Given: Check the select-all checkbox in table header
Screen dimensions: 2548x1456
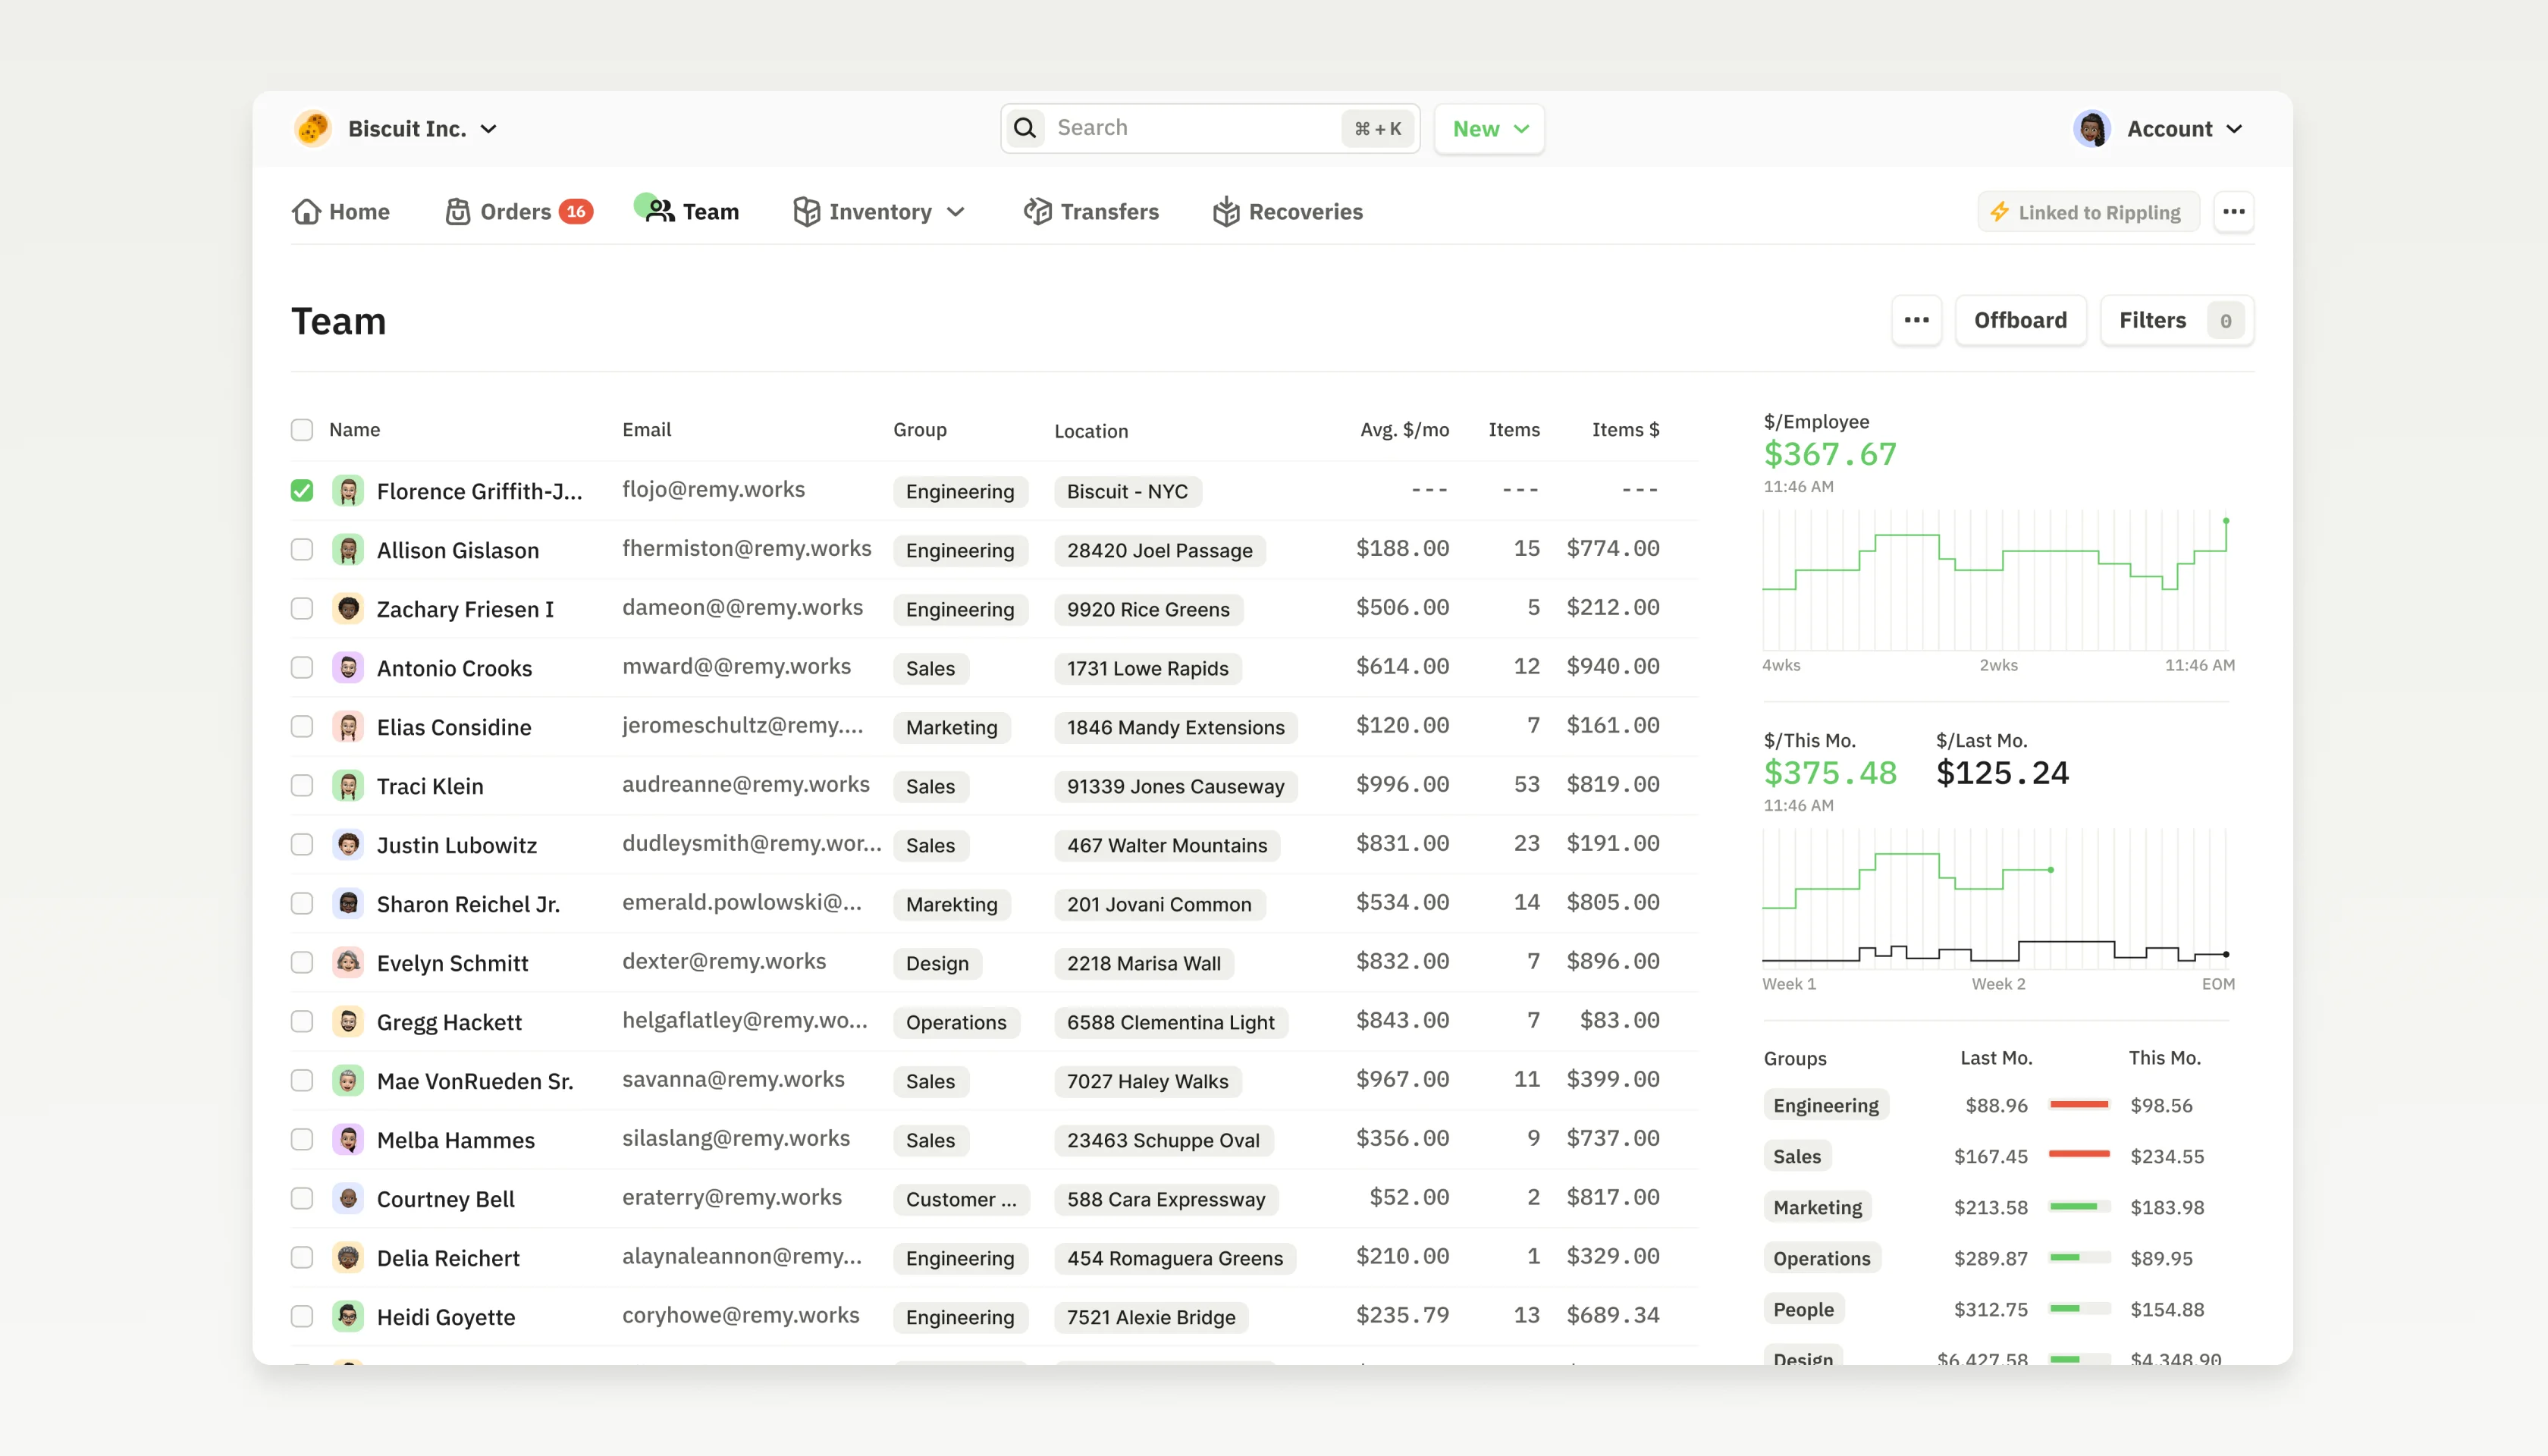Looking at the screenshot, I should [302, 430].
